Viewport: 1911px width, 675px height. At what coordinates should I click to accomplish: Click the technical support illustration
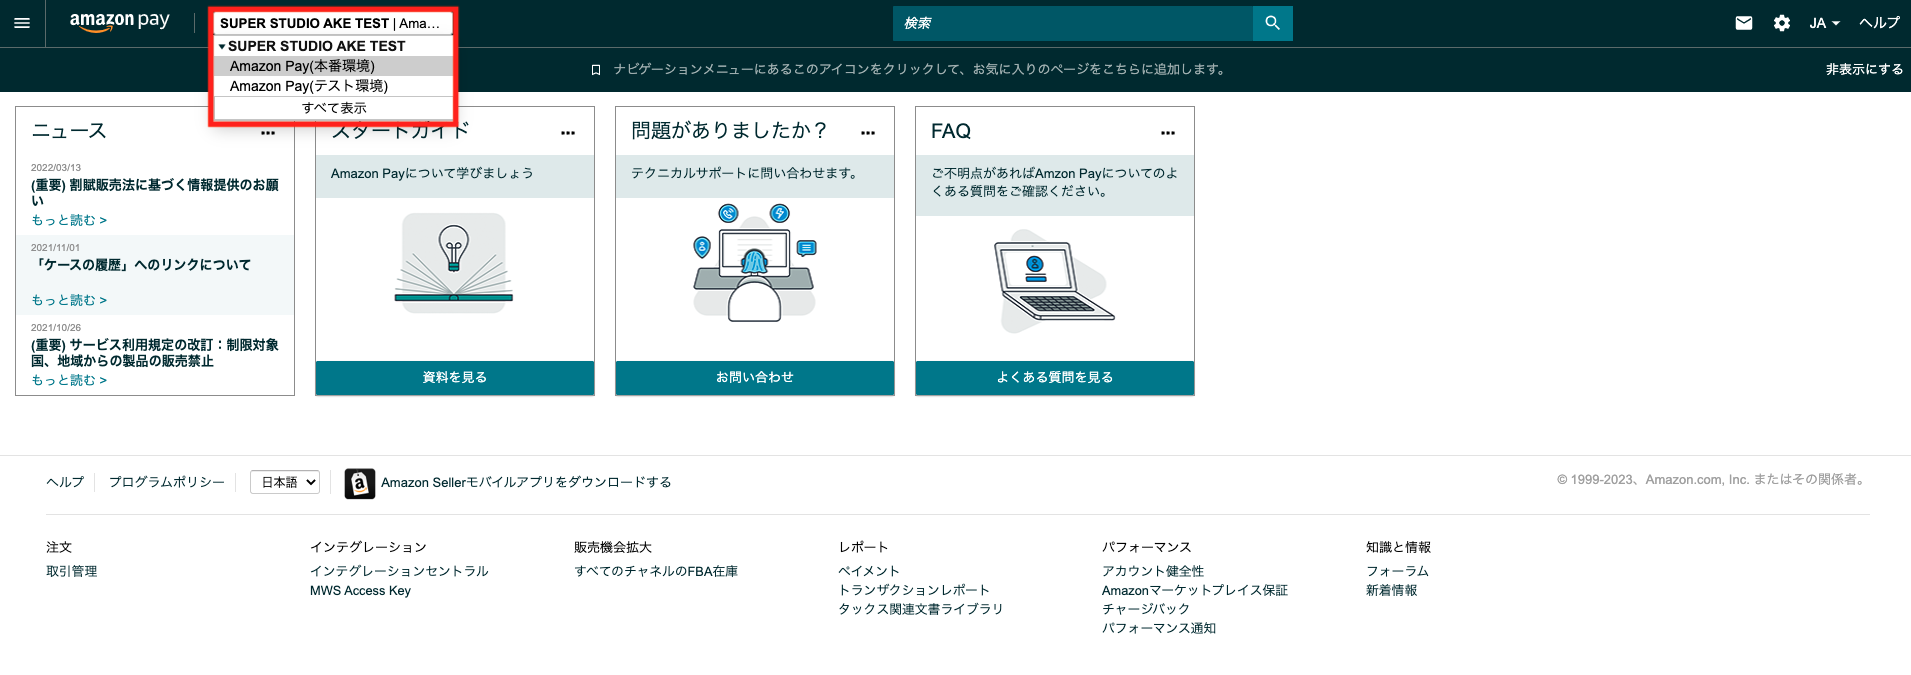(x=755, y=262)
